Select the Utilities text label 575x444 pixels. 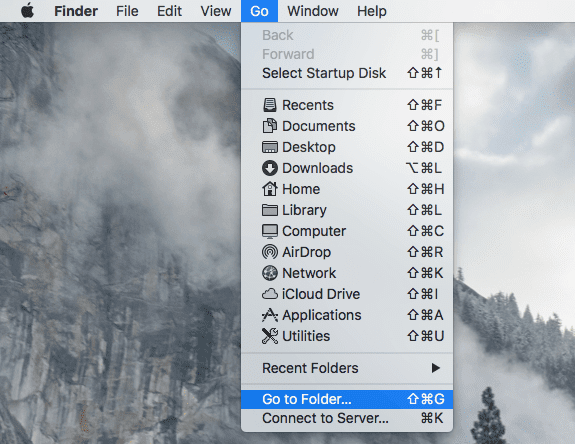pyautogui.click(x=306, y=336)
